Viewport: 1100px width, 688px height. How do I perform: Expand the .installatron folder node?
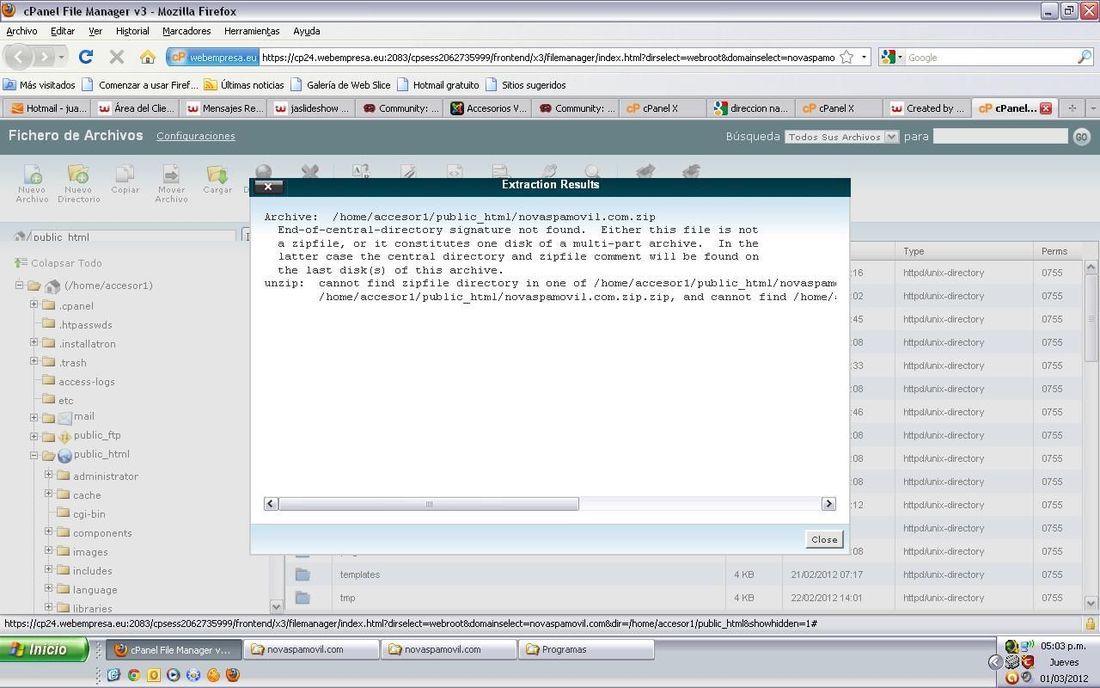[34, 342]
